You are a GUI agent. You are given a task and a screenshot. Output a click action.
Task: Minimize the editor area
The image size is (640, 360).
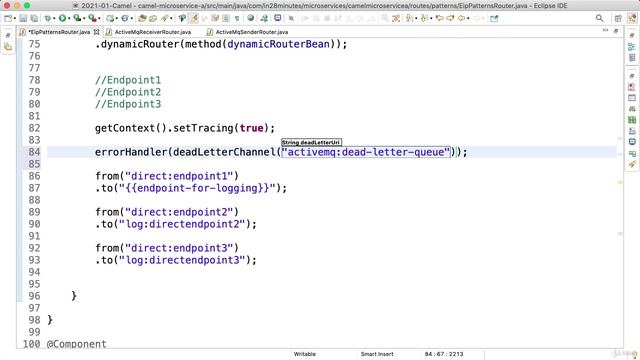[605, 31]
